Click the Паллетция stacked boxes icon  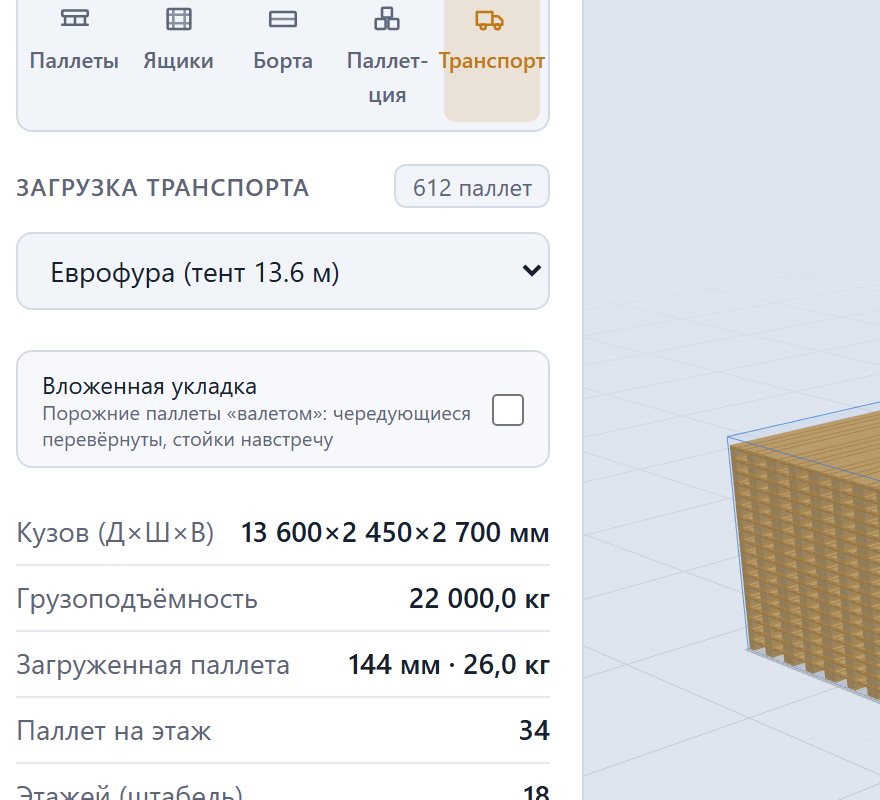click(387, 18)
